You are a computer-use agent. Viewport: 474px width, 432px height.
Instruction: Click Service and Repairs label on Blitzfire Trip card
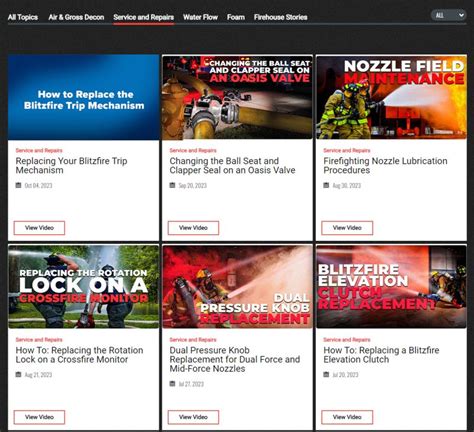tap(39, 150)
